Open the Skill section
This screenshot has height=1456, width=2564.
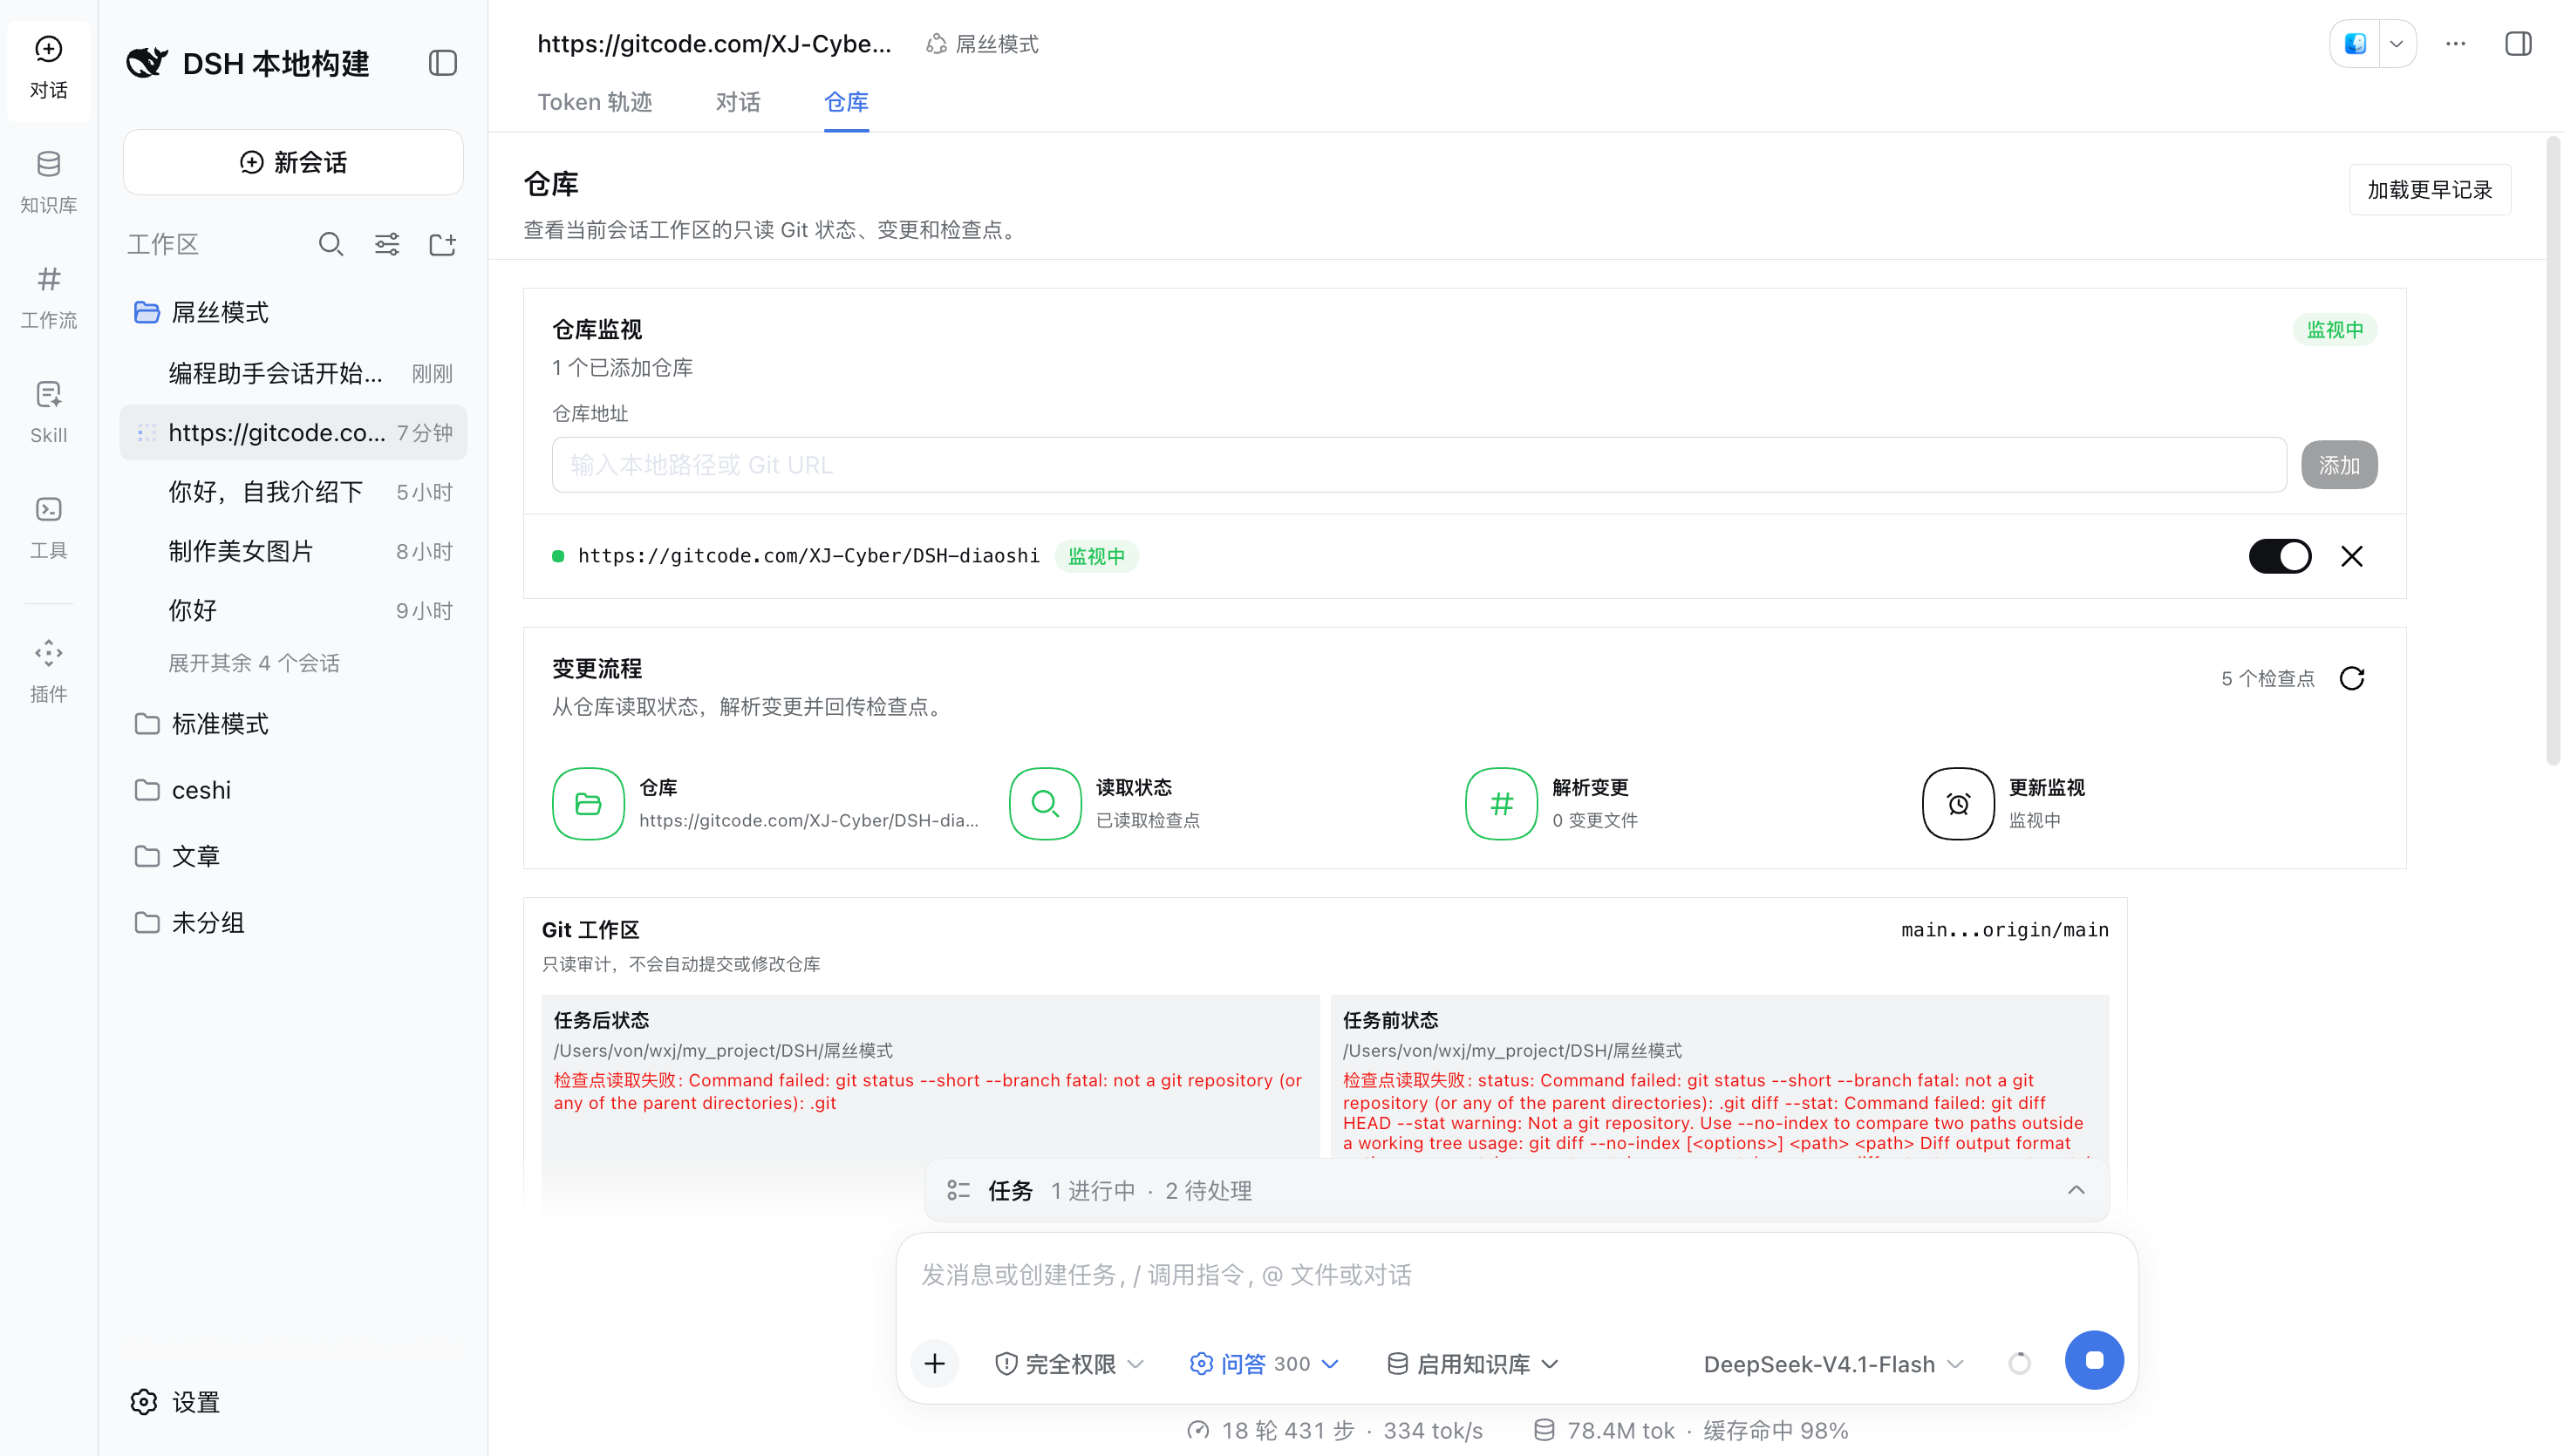pos(48,412)
